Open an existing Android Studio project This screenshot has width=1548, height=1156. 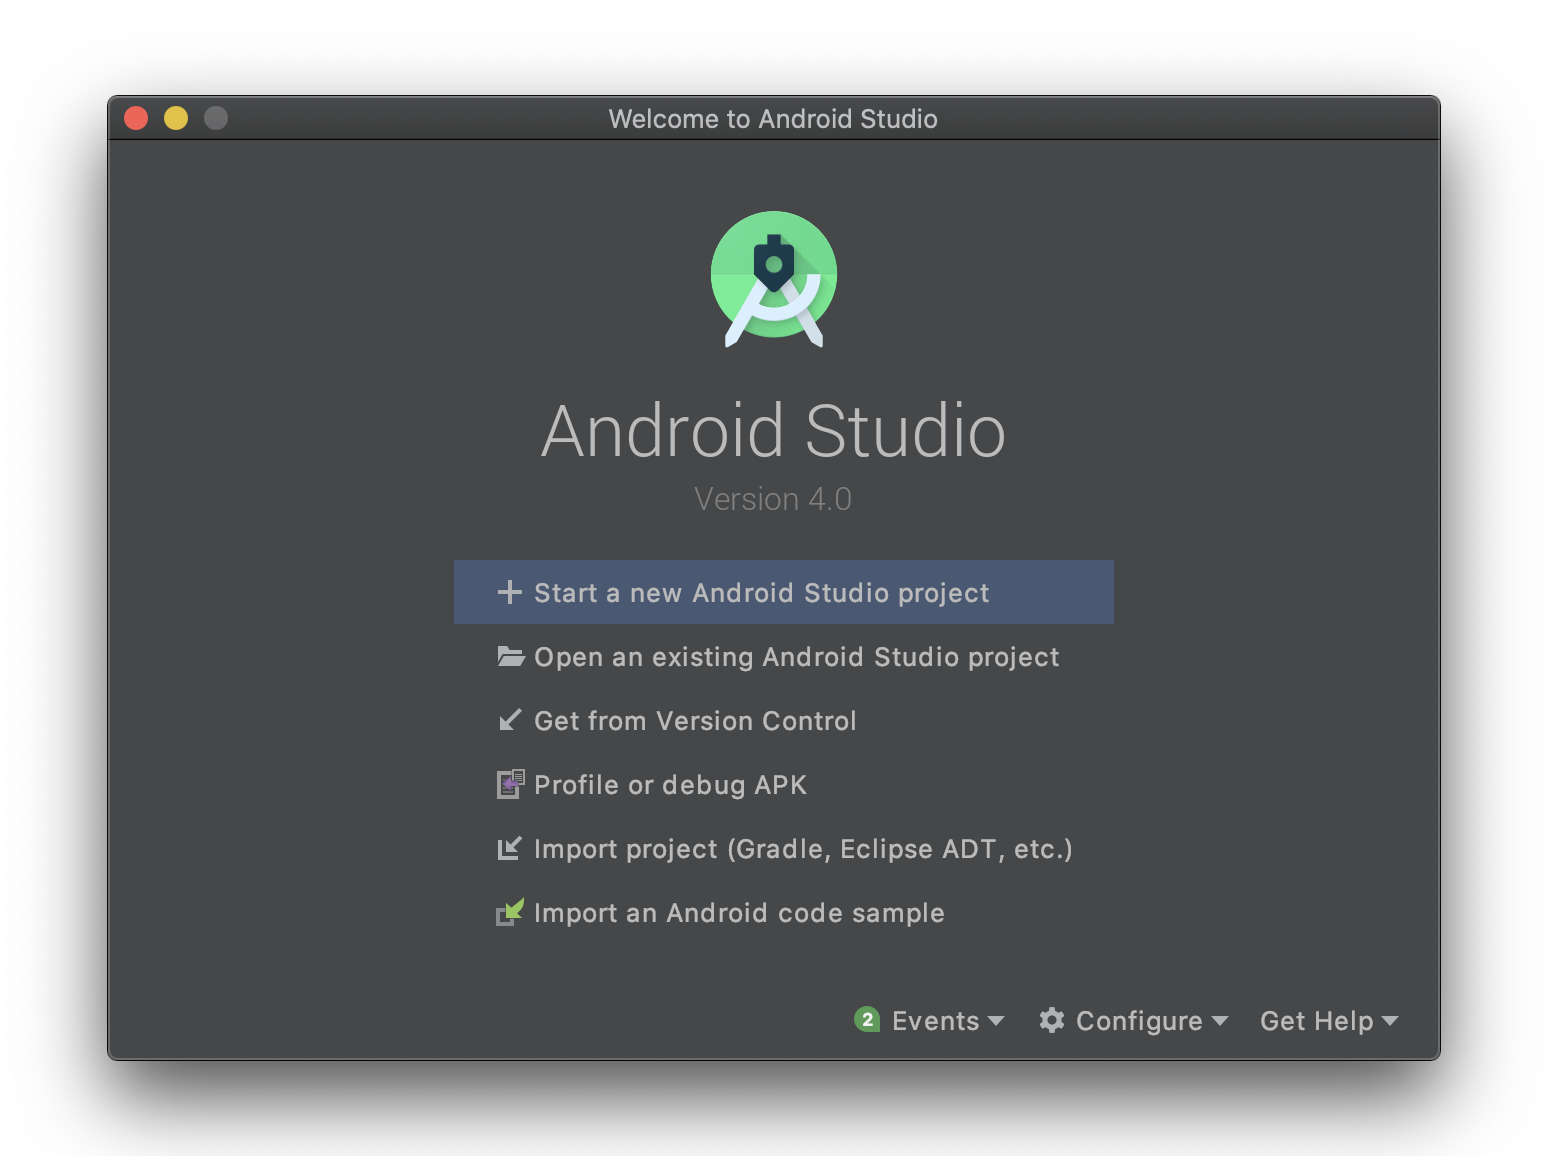coord(784,656)
